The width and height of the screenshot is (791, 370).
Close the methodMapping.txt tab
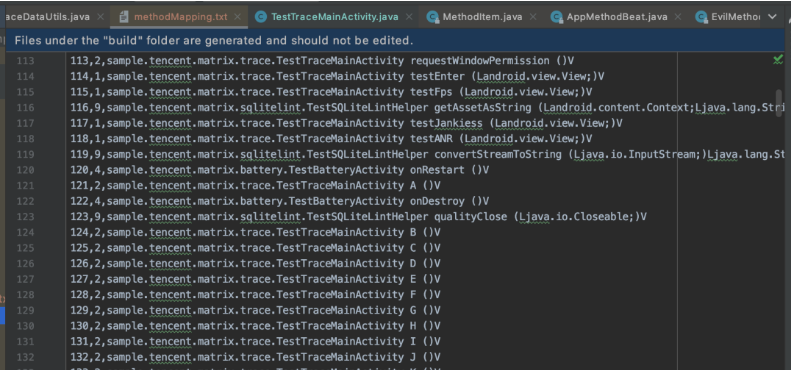[238, 17]
